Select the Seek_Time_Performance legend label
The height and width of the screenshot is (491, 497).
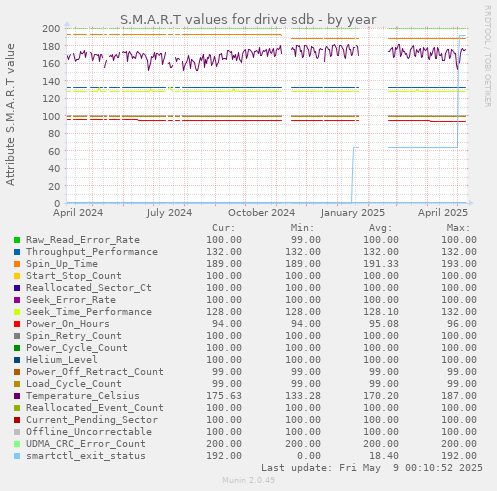[89, 312]
